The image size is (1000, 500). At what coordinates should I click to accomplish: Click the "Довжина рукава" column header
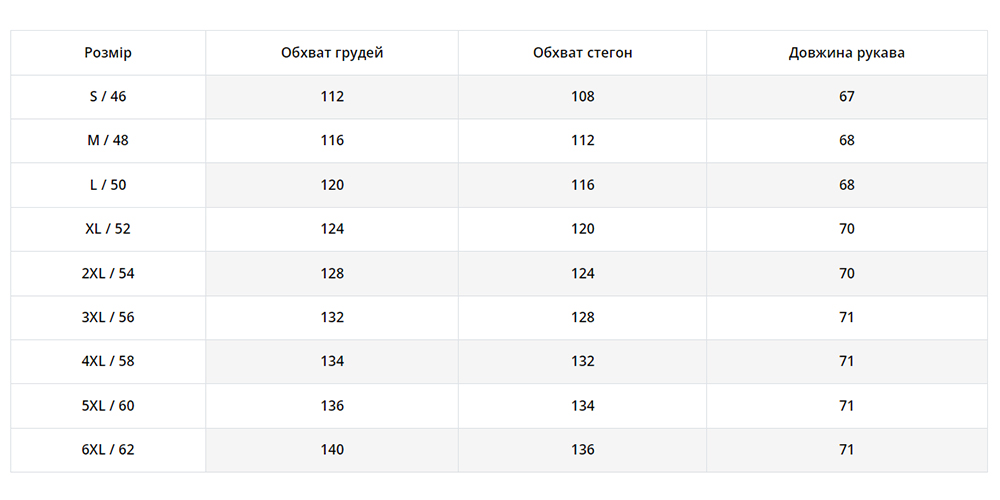(x=846, y=53)
